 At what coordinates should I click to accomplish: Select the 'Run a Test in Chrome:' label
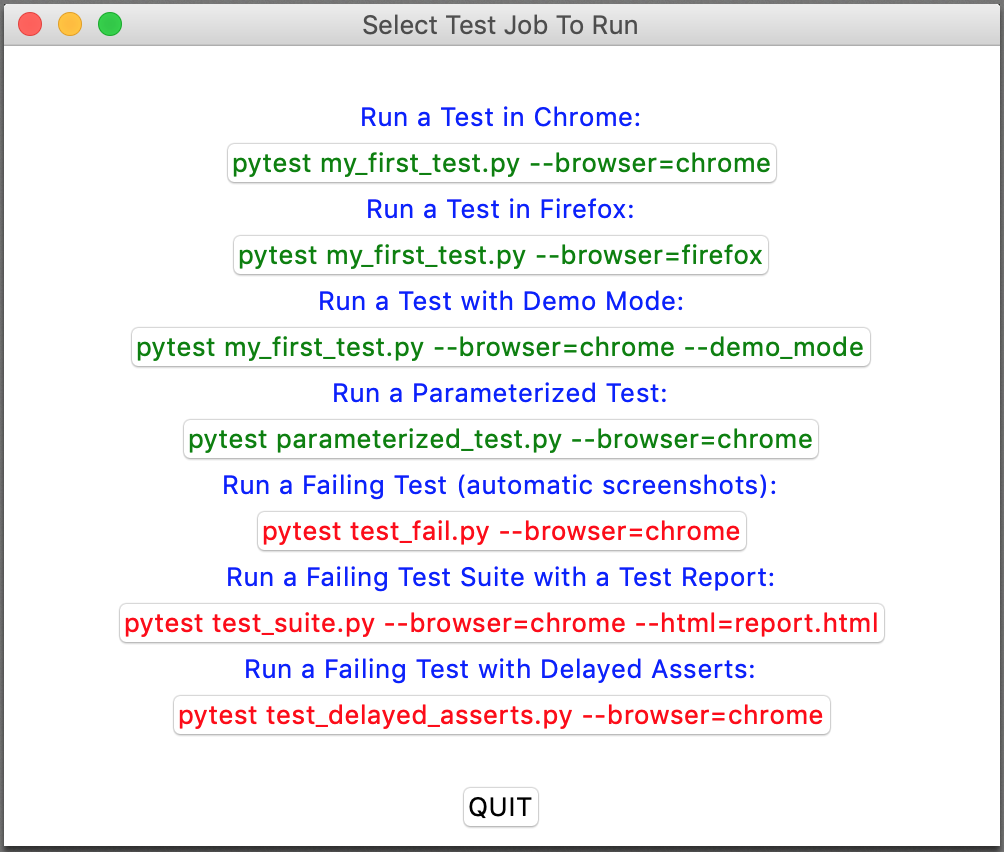[x=500, y=117]
